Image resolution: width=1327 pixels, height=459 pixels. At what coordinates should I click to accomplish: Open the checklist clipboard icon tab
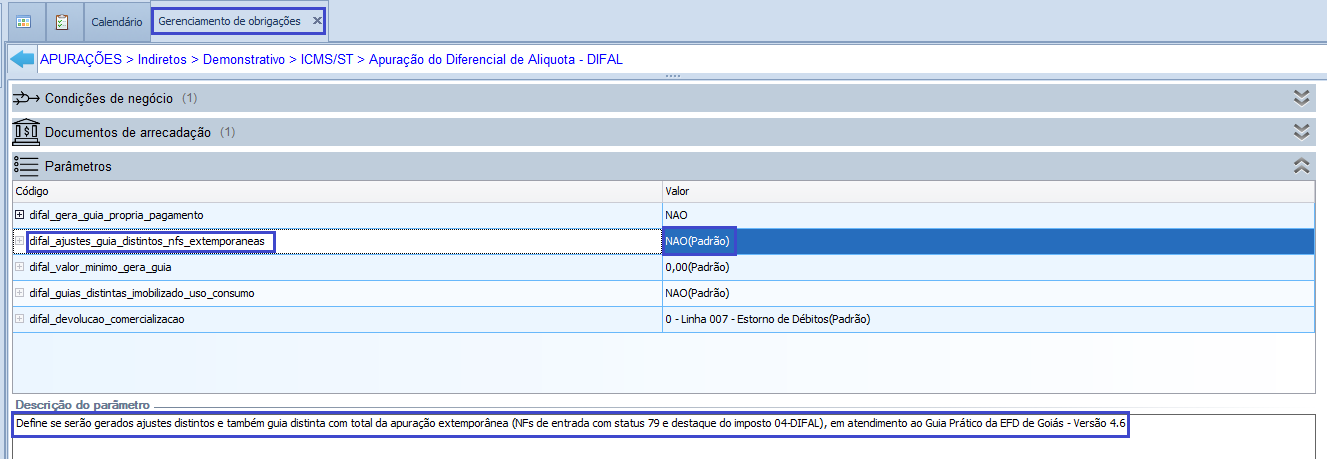click(x=62, y=21)
